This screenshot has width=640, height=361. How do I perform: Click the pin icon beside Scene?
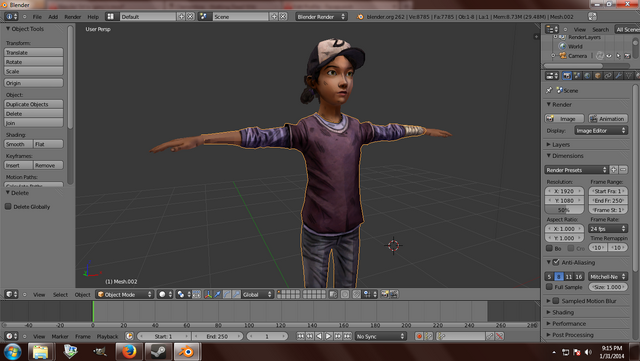click(549, 90)
